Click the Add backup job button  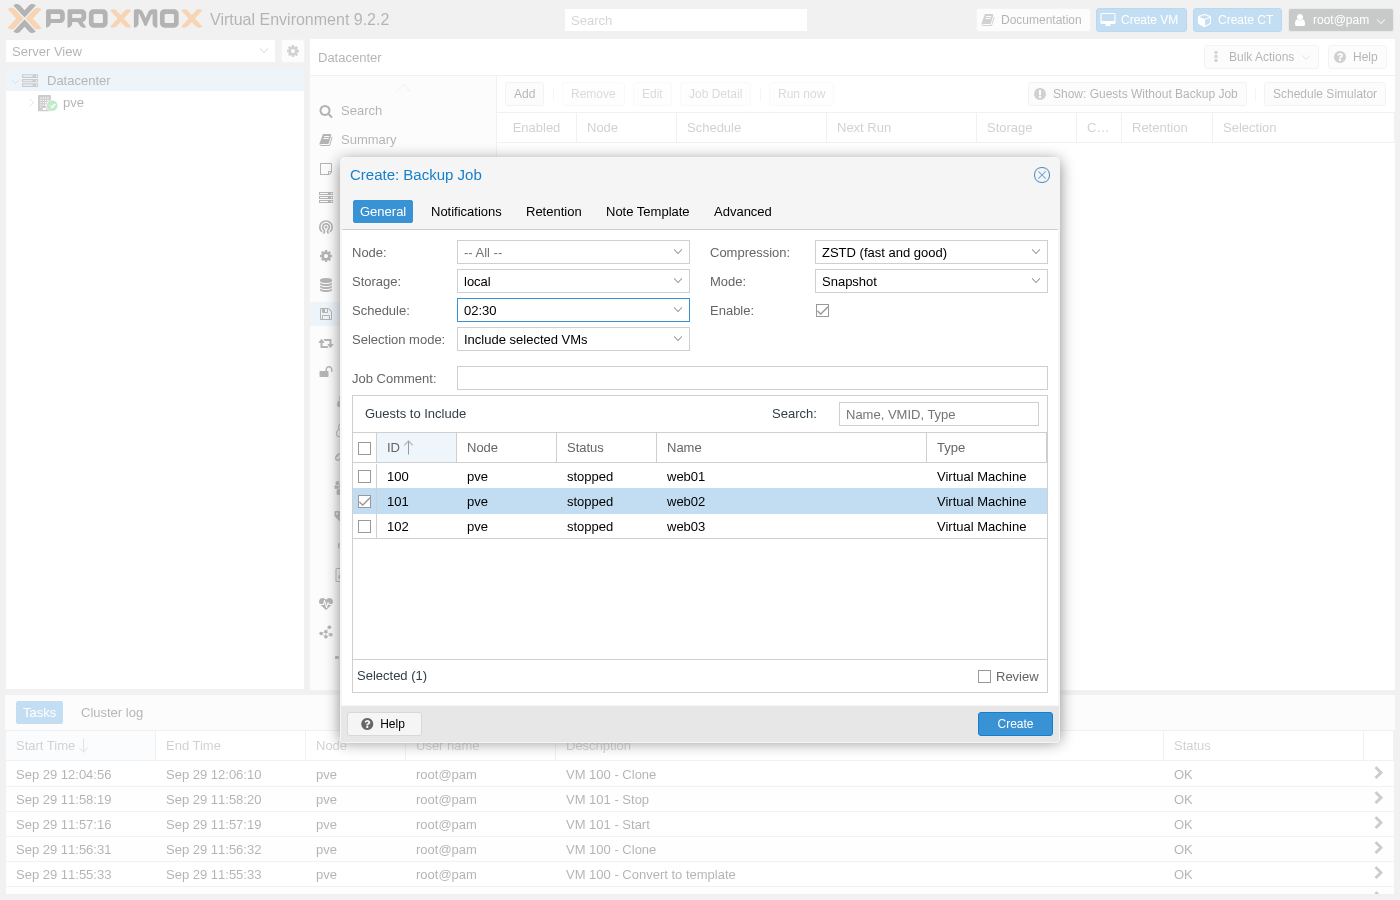click(x=525, y=94)
